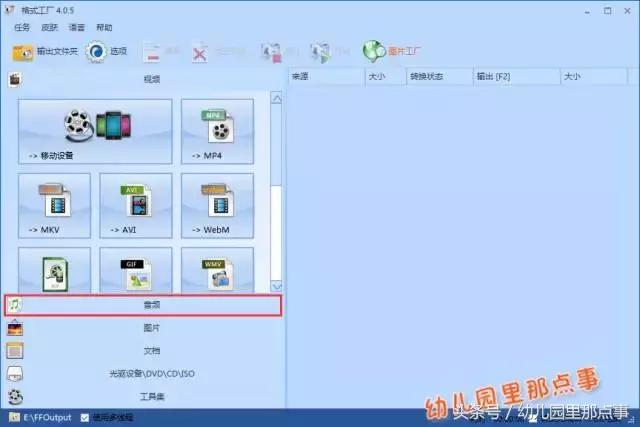Choose the -> WebM conversion tile

(x=217, y=206)
